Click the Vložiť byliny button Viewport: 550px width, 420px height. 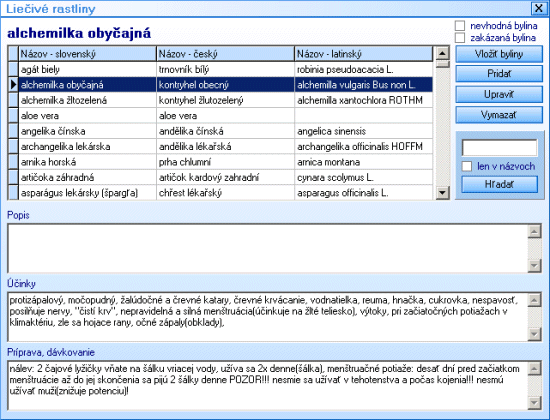[499, 54]
